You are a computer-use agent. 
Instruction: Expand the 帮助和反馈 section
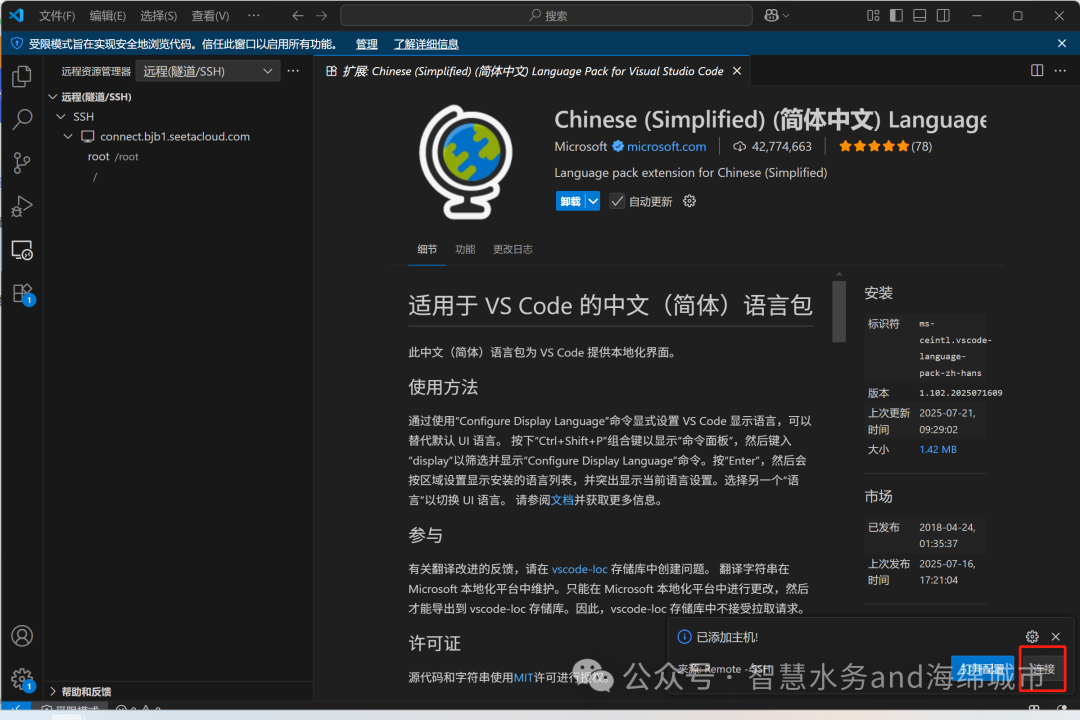(x=52, y=691)
